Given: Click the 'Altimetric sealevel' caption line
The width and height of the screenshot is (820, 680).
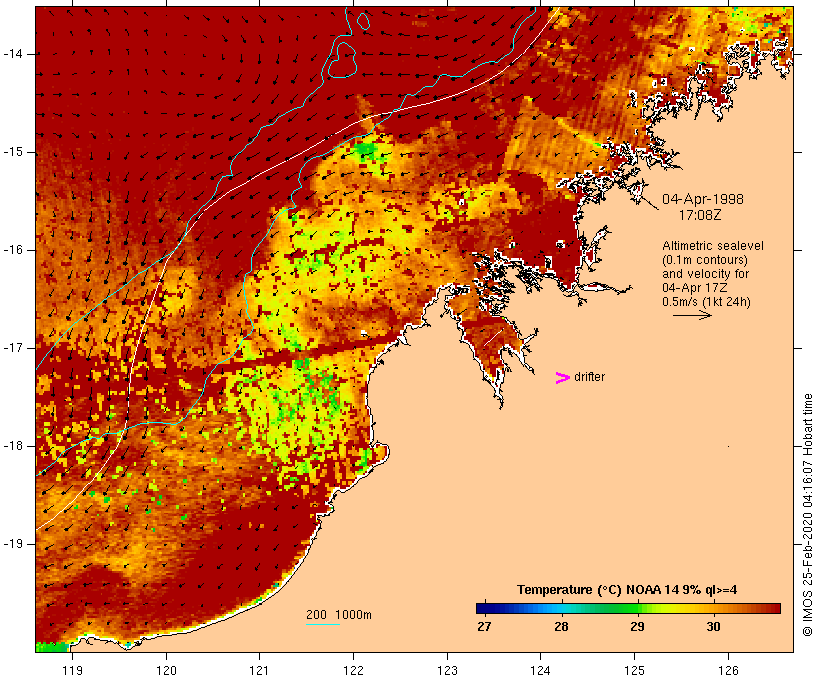Looking at the screenshot, I should pos(713,246).
